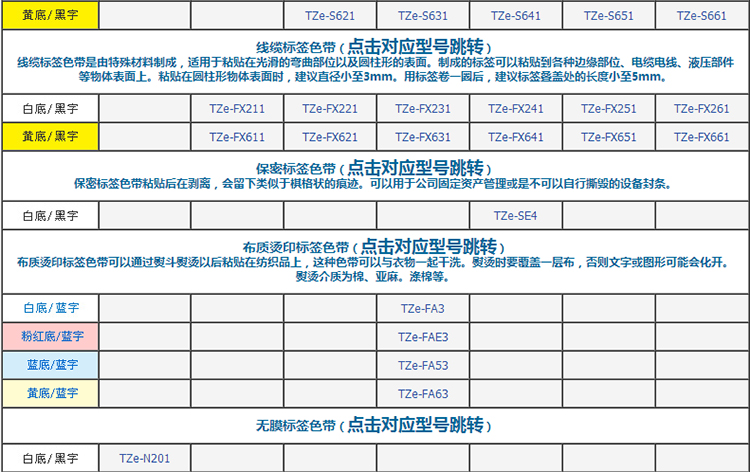Select 白底/黑字 label in the TZe-SE4 row
The height and width of the screenshot is (472, 750).
click(x=50, y=216)
